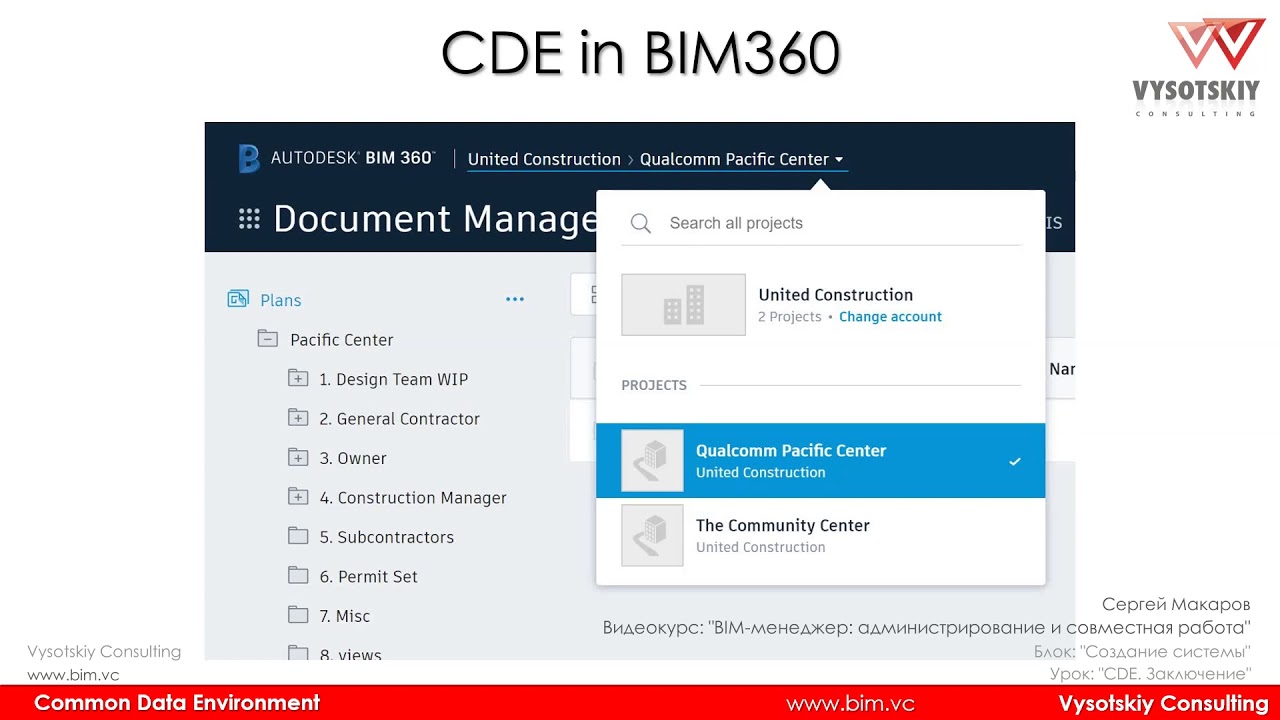The height and width of the screenshot is (720, 1280).
Task: Click The Community Center project thumbnail
Action: pyautogui.click(x=652, y=535)
